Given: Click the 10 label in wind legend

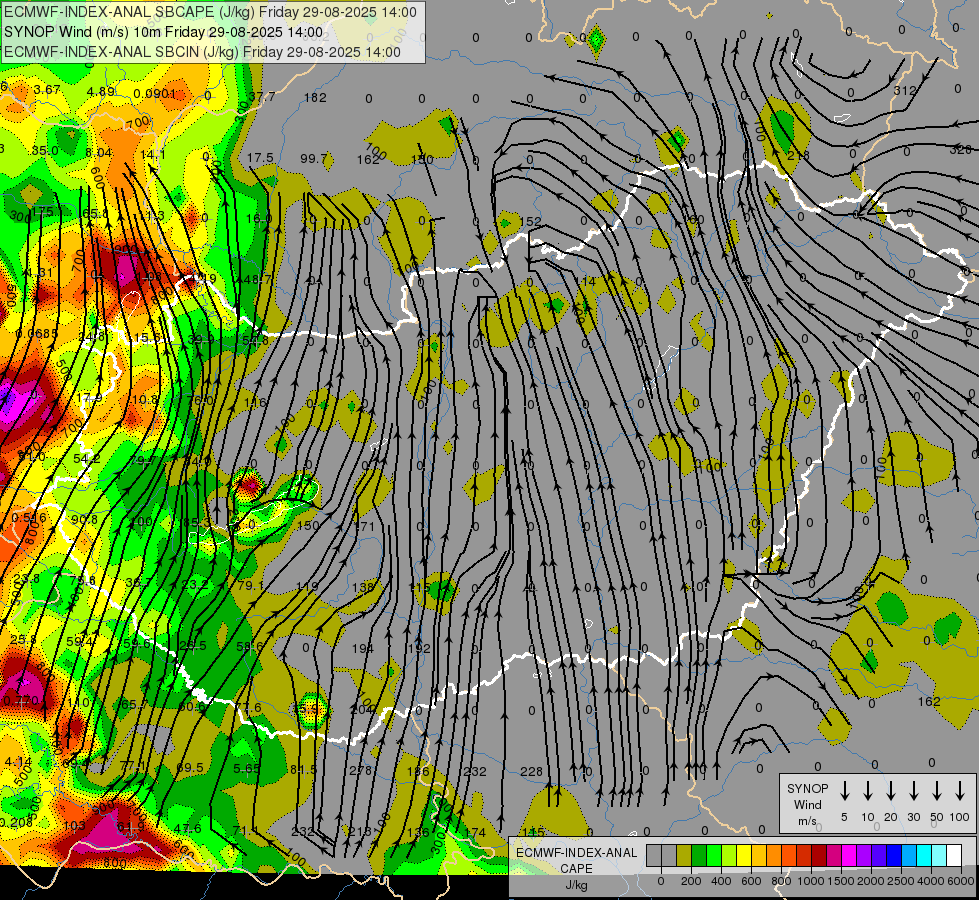Looking at the screenshot, I should (x=867, y=817).
